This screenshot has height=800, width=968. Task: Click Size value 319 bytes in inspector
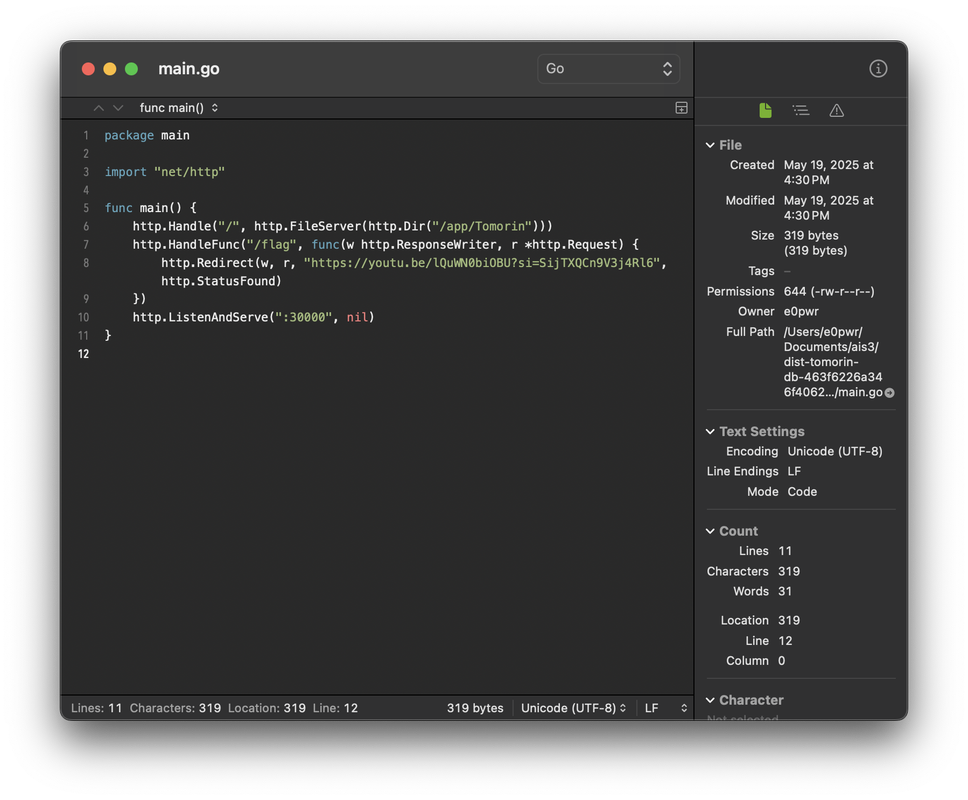point(816,243)
